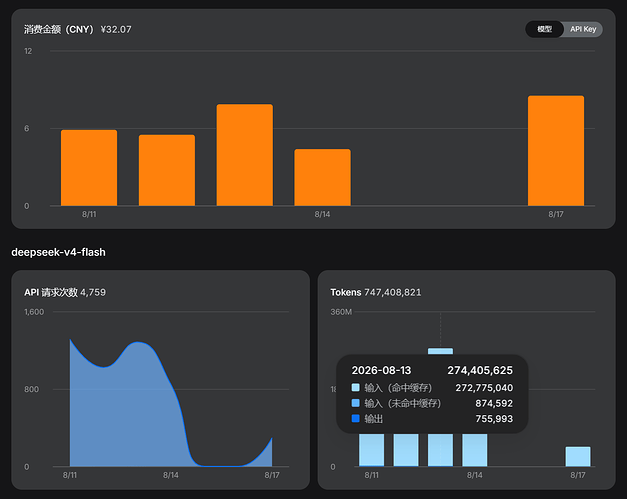Image resolution: width=627 pixels, height=499 pixels.
Task: Click the 输出 dark blue legend swatch
Action: (355, 419)
